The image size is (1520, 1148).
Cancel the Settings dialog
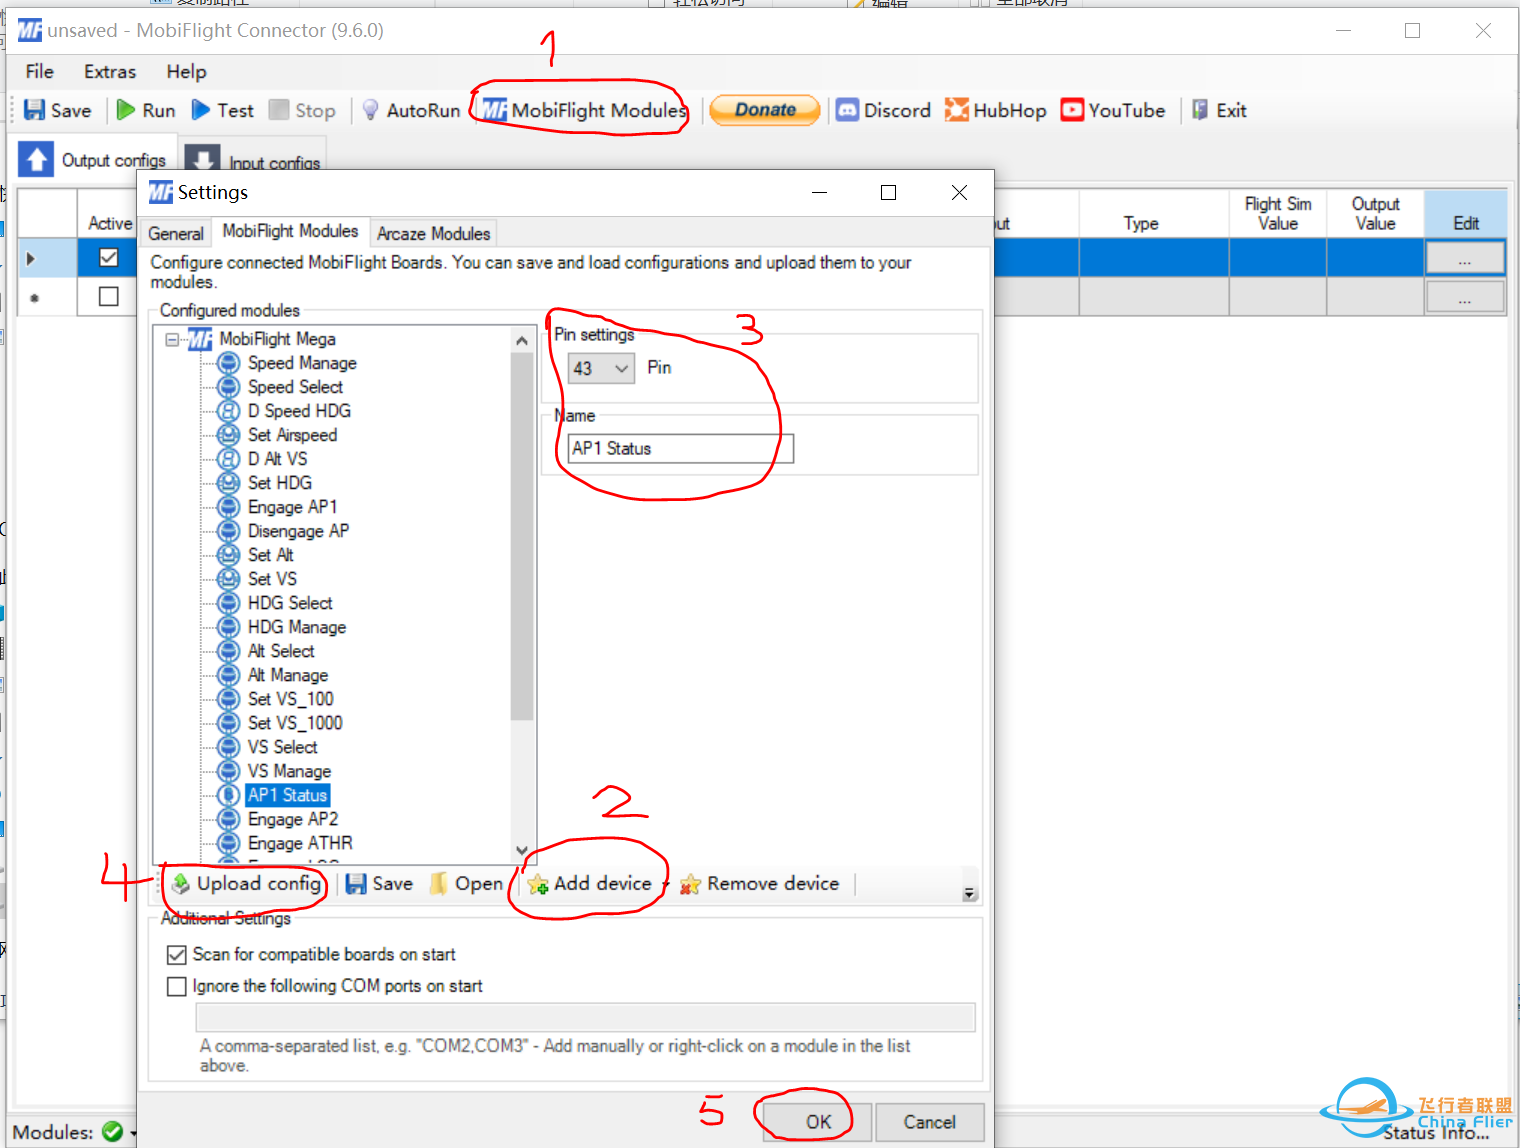click(x=929, y=1122)
